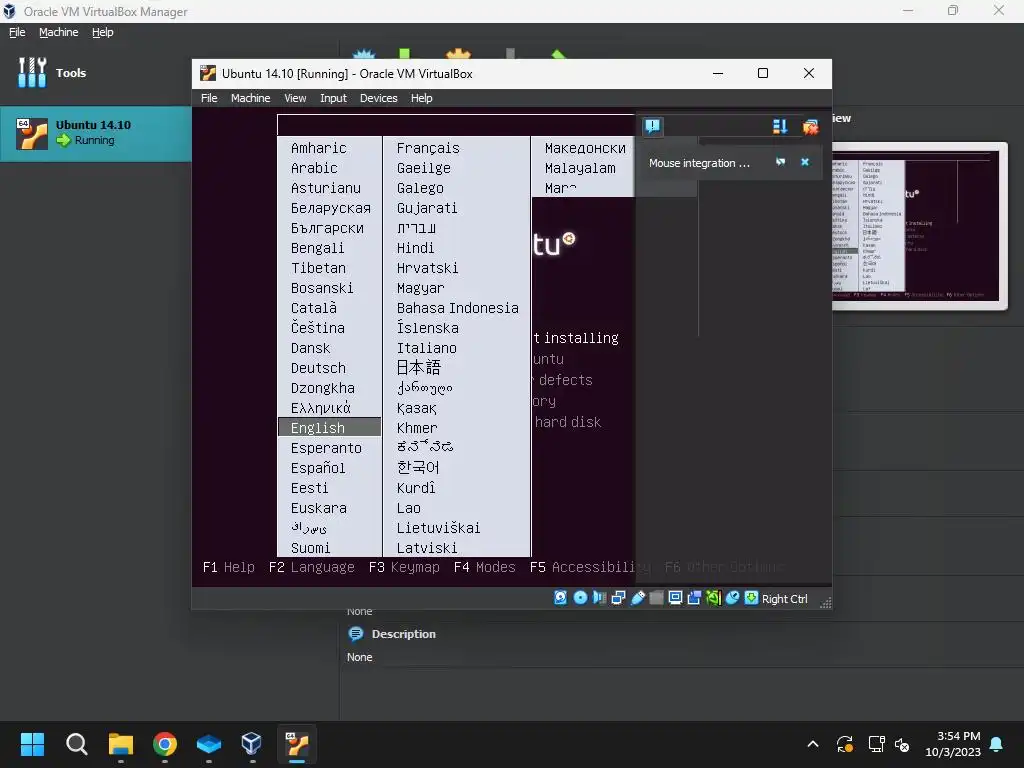Click the display settings status icon
The image size is (1024, 768).
675,598
